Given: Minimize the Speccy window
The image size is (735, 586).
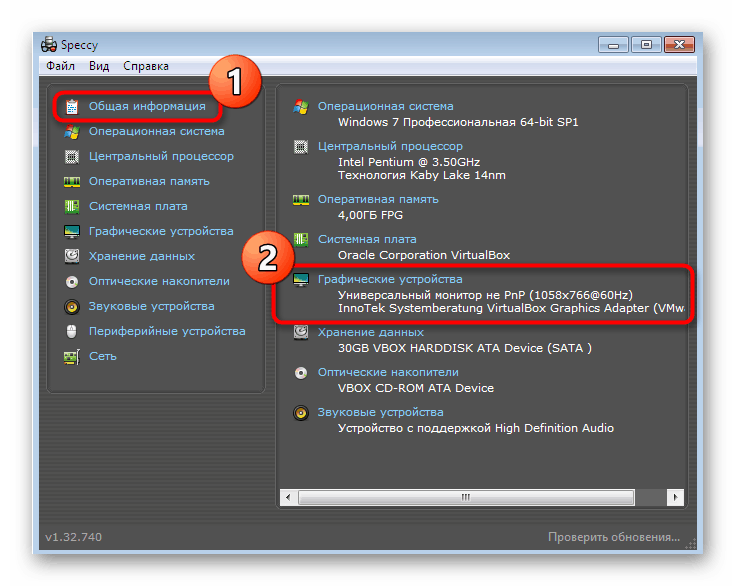Looking at the screenshot, I should (613, 45).
